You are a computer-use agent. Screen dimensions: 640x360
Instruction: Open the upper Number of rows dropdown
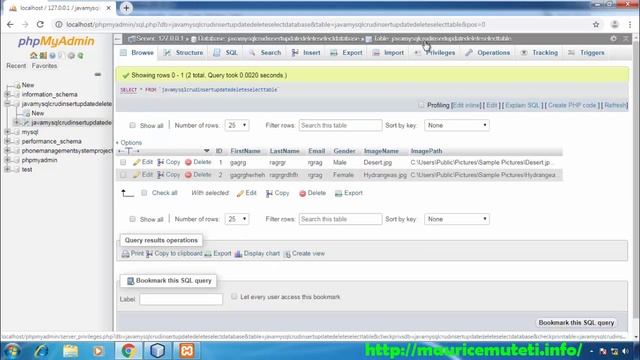pos(237,126)
